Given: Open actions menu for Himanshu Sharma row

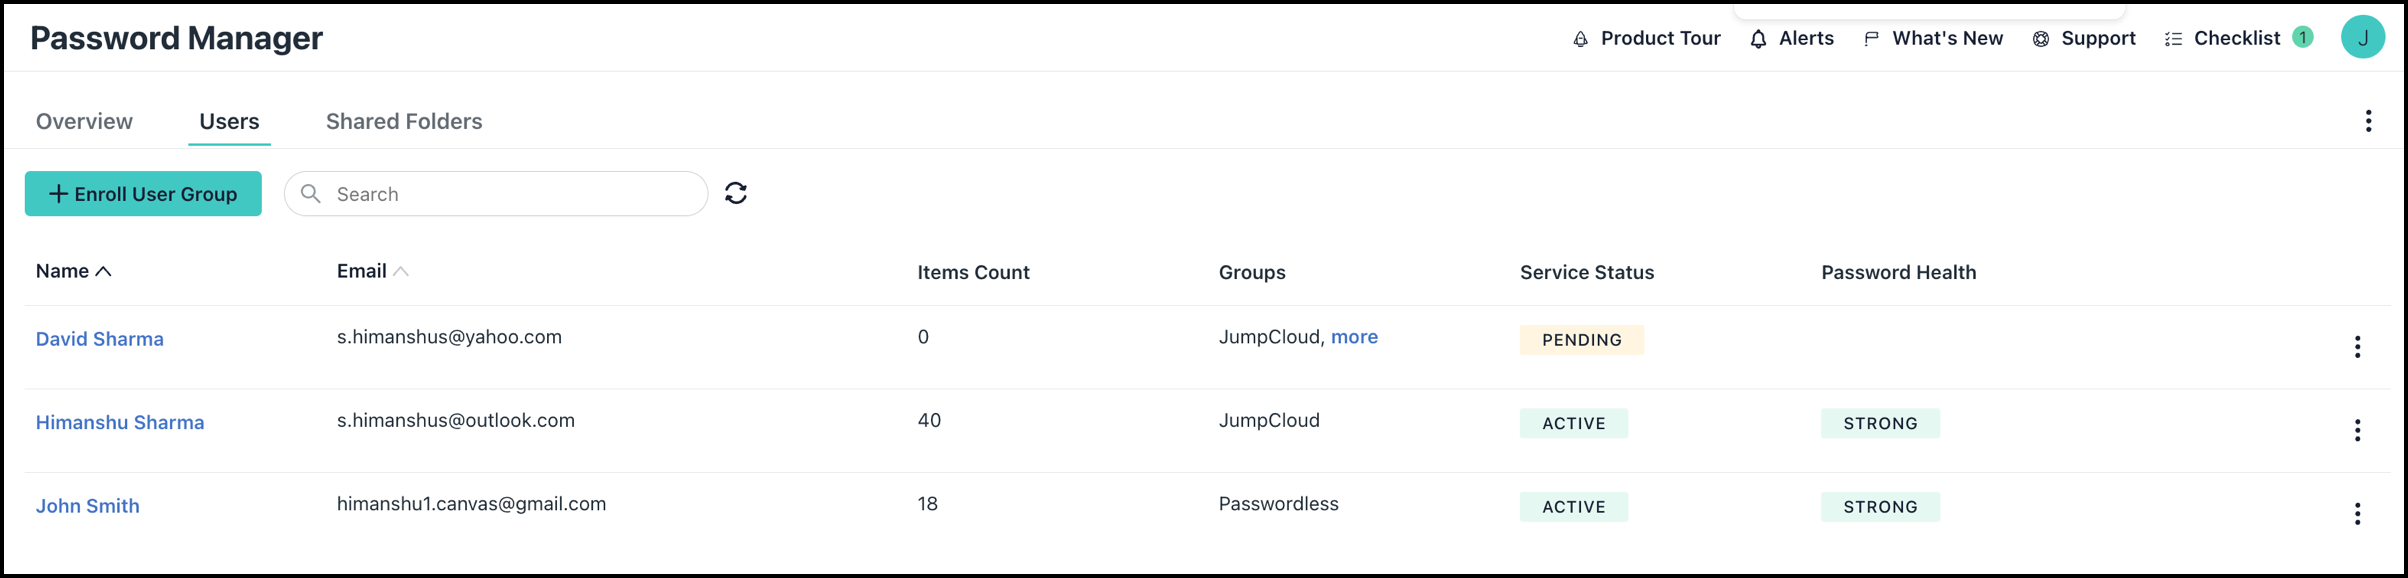Looking at the screenshot, I should [x=2357, y=430].
